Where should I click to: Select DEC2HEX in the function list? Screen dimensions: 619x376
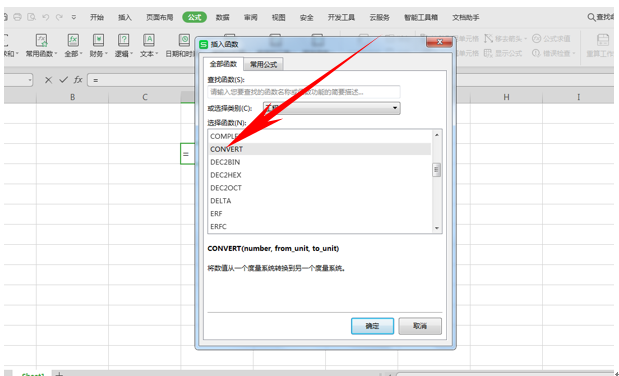click(x=320, y=175)
